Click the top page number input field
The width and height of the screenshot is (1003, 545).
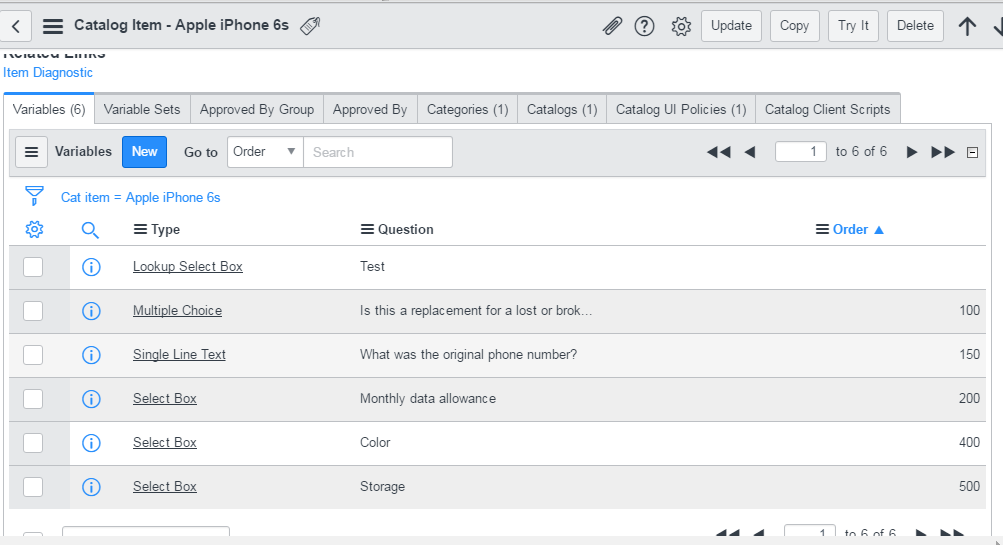[800, 152]
